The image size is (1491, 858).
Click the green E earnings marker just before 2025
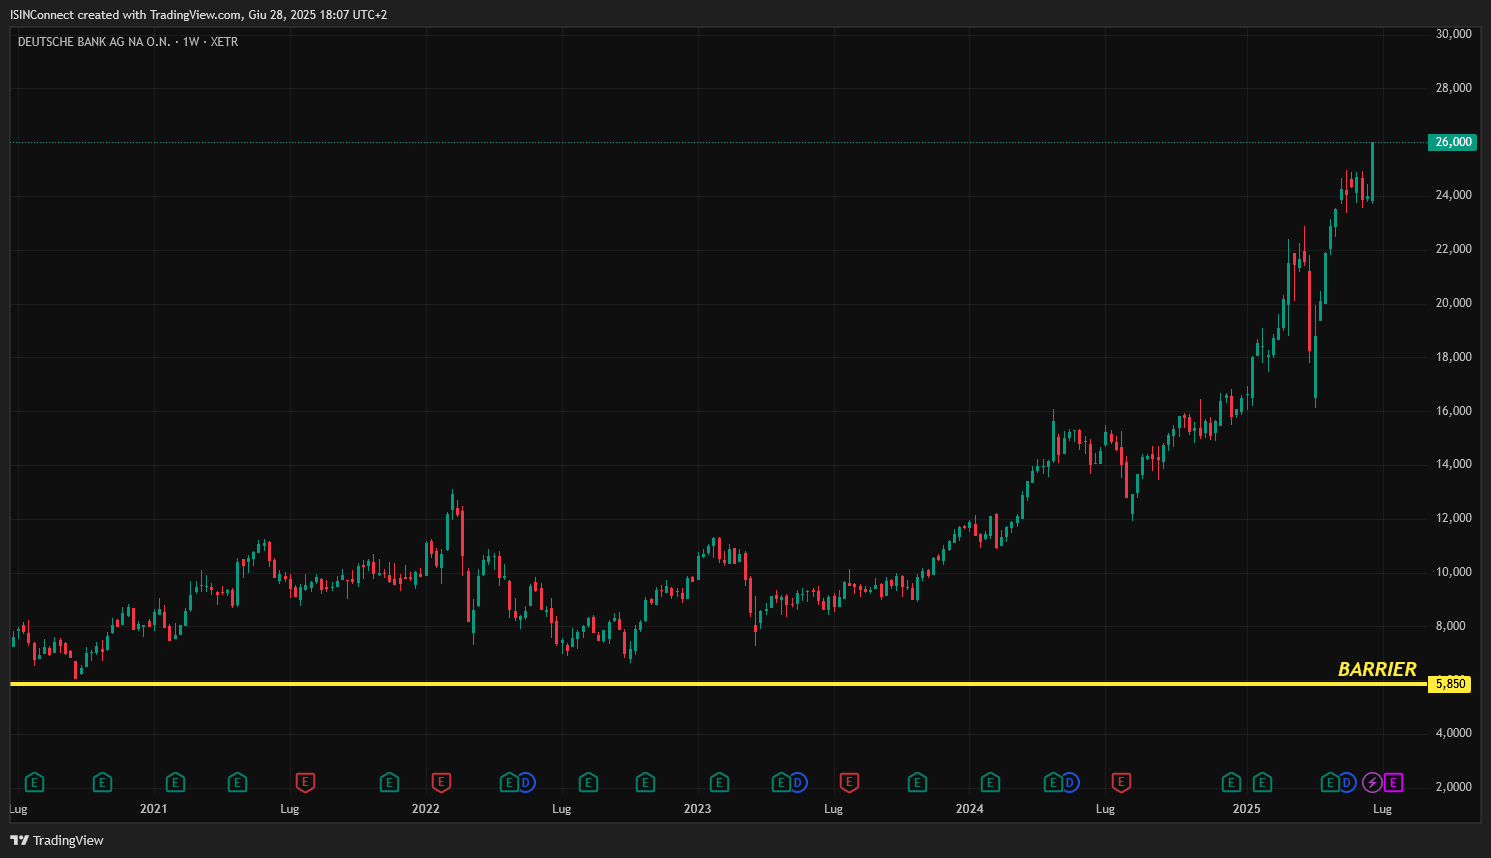1231,782
